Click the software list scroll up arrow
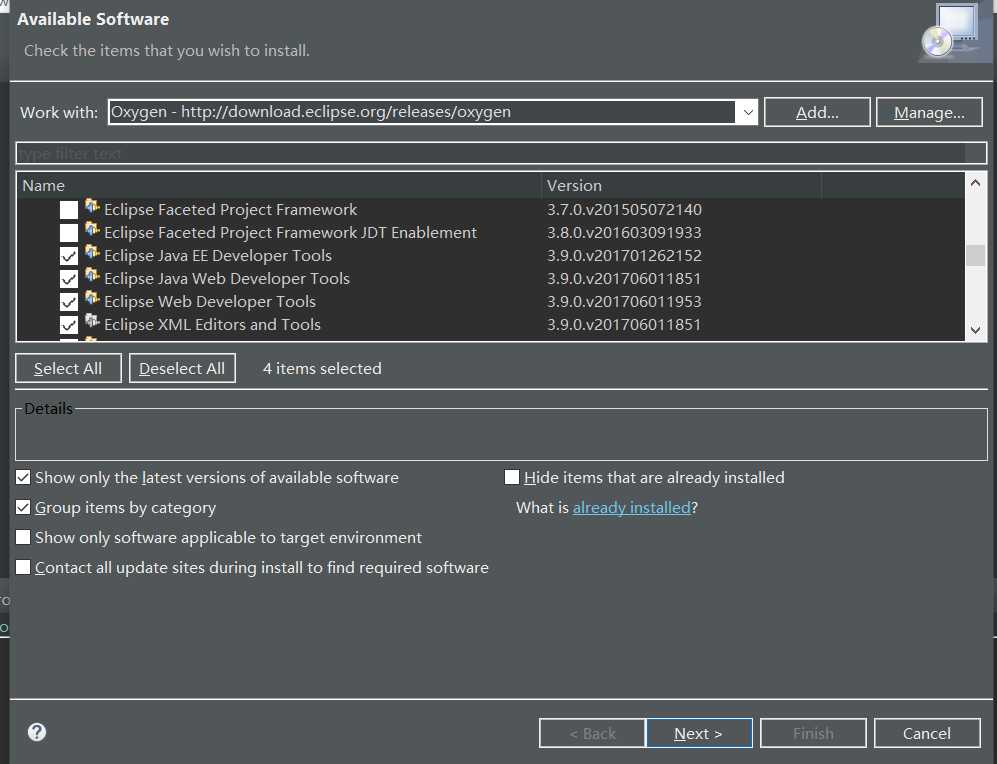The height and width of the screenshot is (764, 997). 975,184
